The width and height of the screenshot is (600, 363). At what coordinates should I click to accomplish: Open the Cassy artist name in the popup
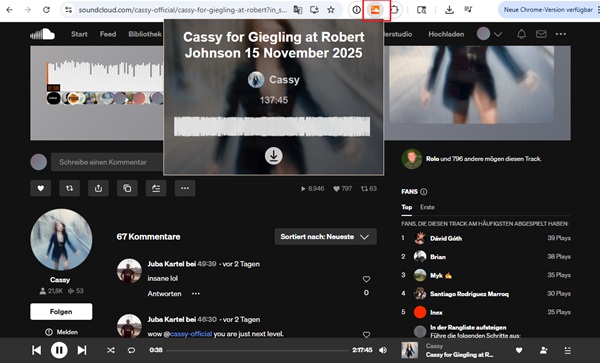click(284, 80)
